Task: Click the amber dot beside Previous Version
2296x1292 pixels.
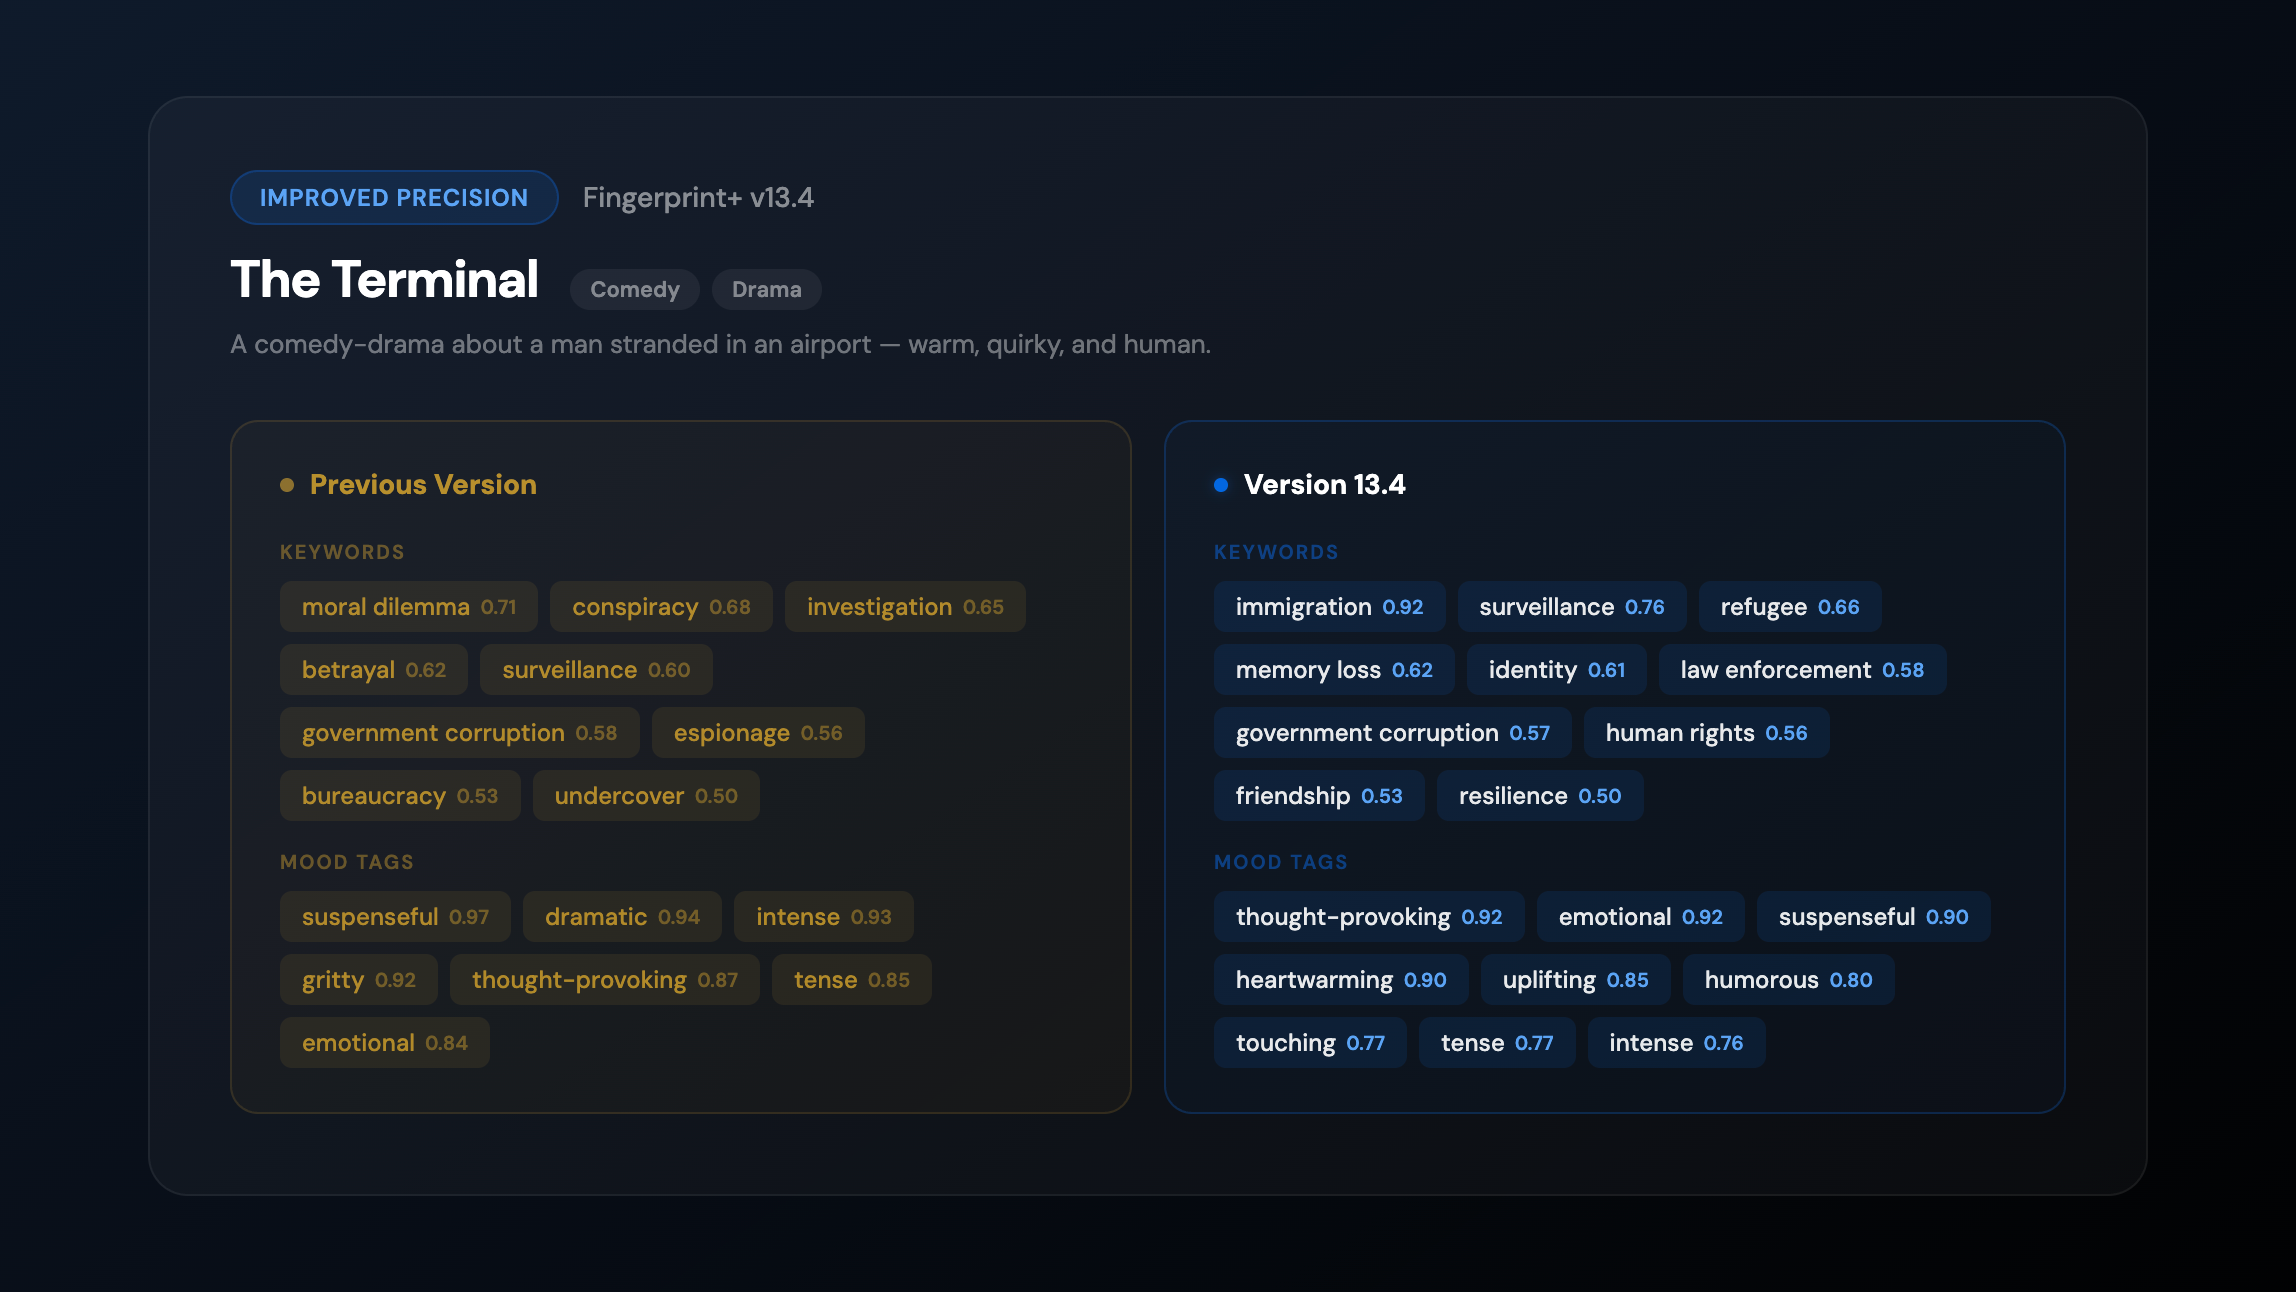Action: tap(287, 485)
